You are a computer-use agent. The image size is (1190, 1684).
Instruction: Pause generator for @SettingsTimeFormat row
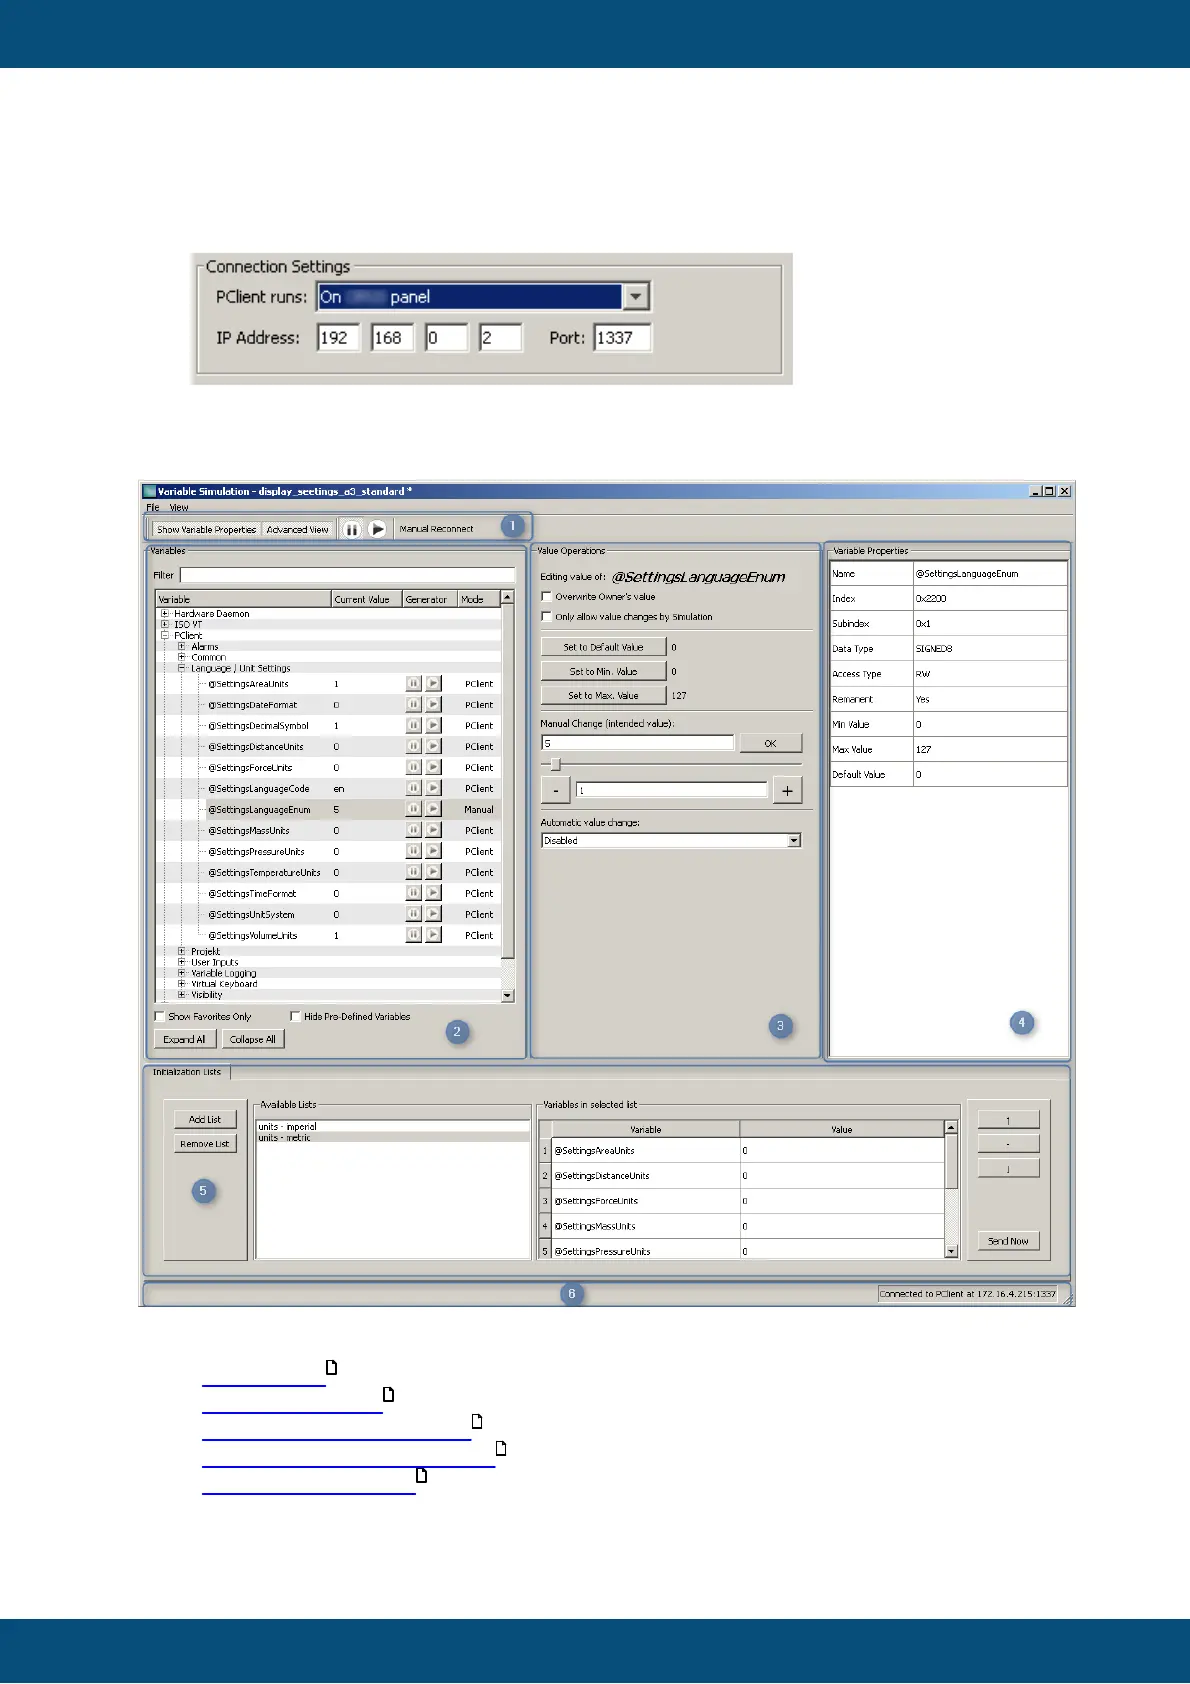click(413, 893)
